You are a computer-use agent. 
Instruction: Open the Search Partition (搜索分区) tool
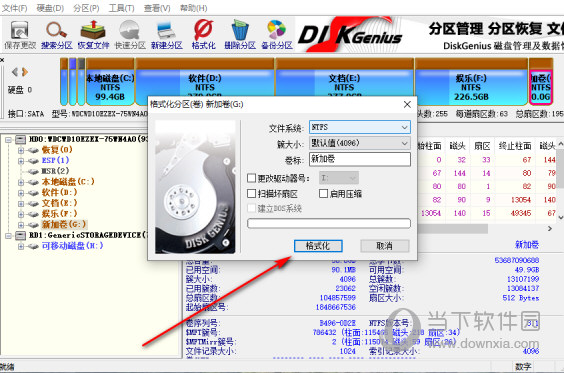pos(56,35)
